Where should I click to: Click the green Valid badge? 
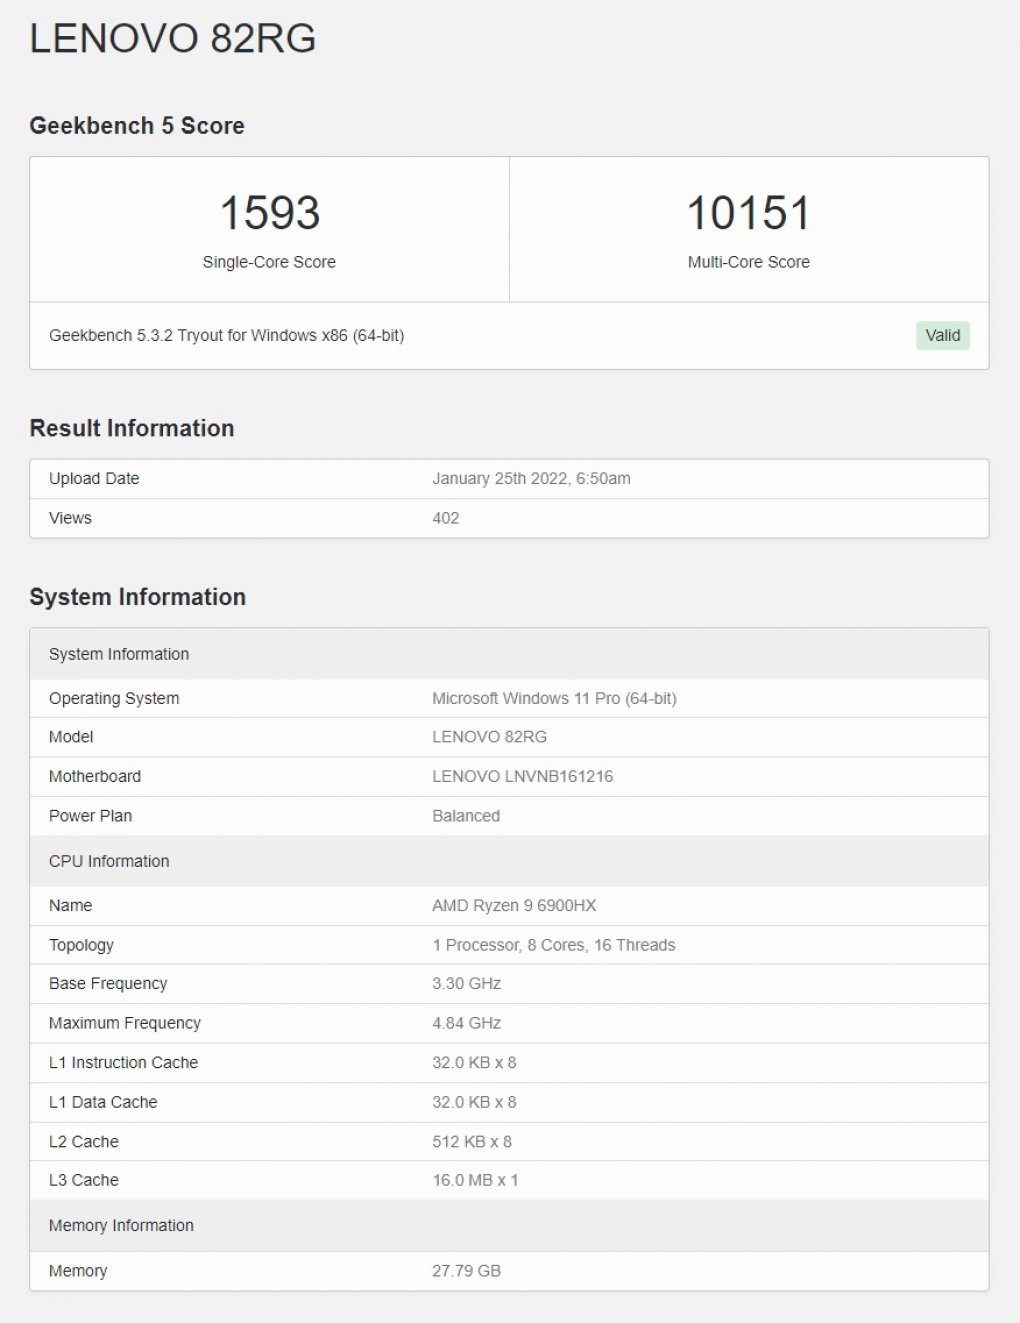click(942, 335)
